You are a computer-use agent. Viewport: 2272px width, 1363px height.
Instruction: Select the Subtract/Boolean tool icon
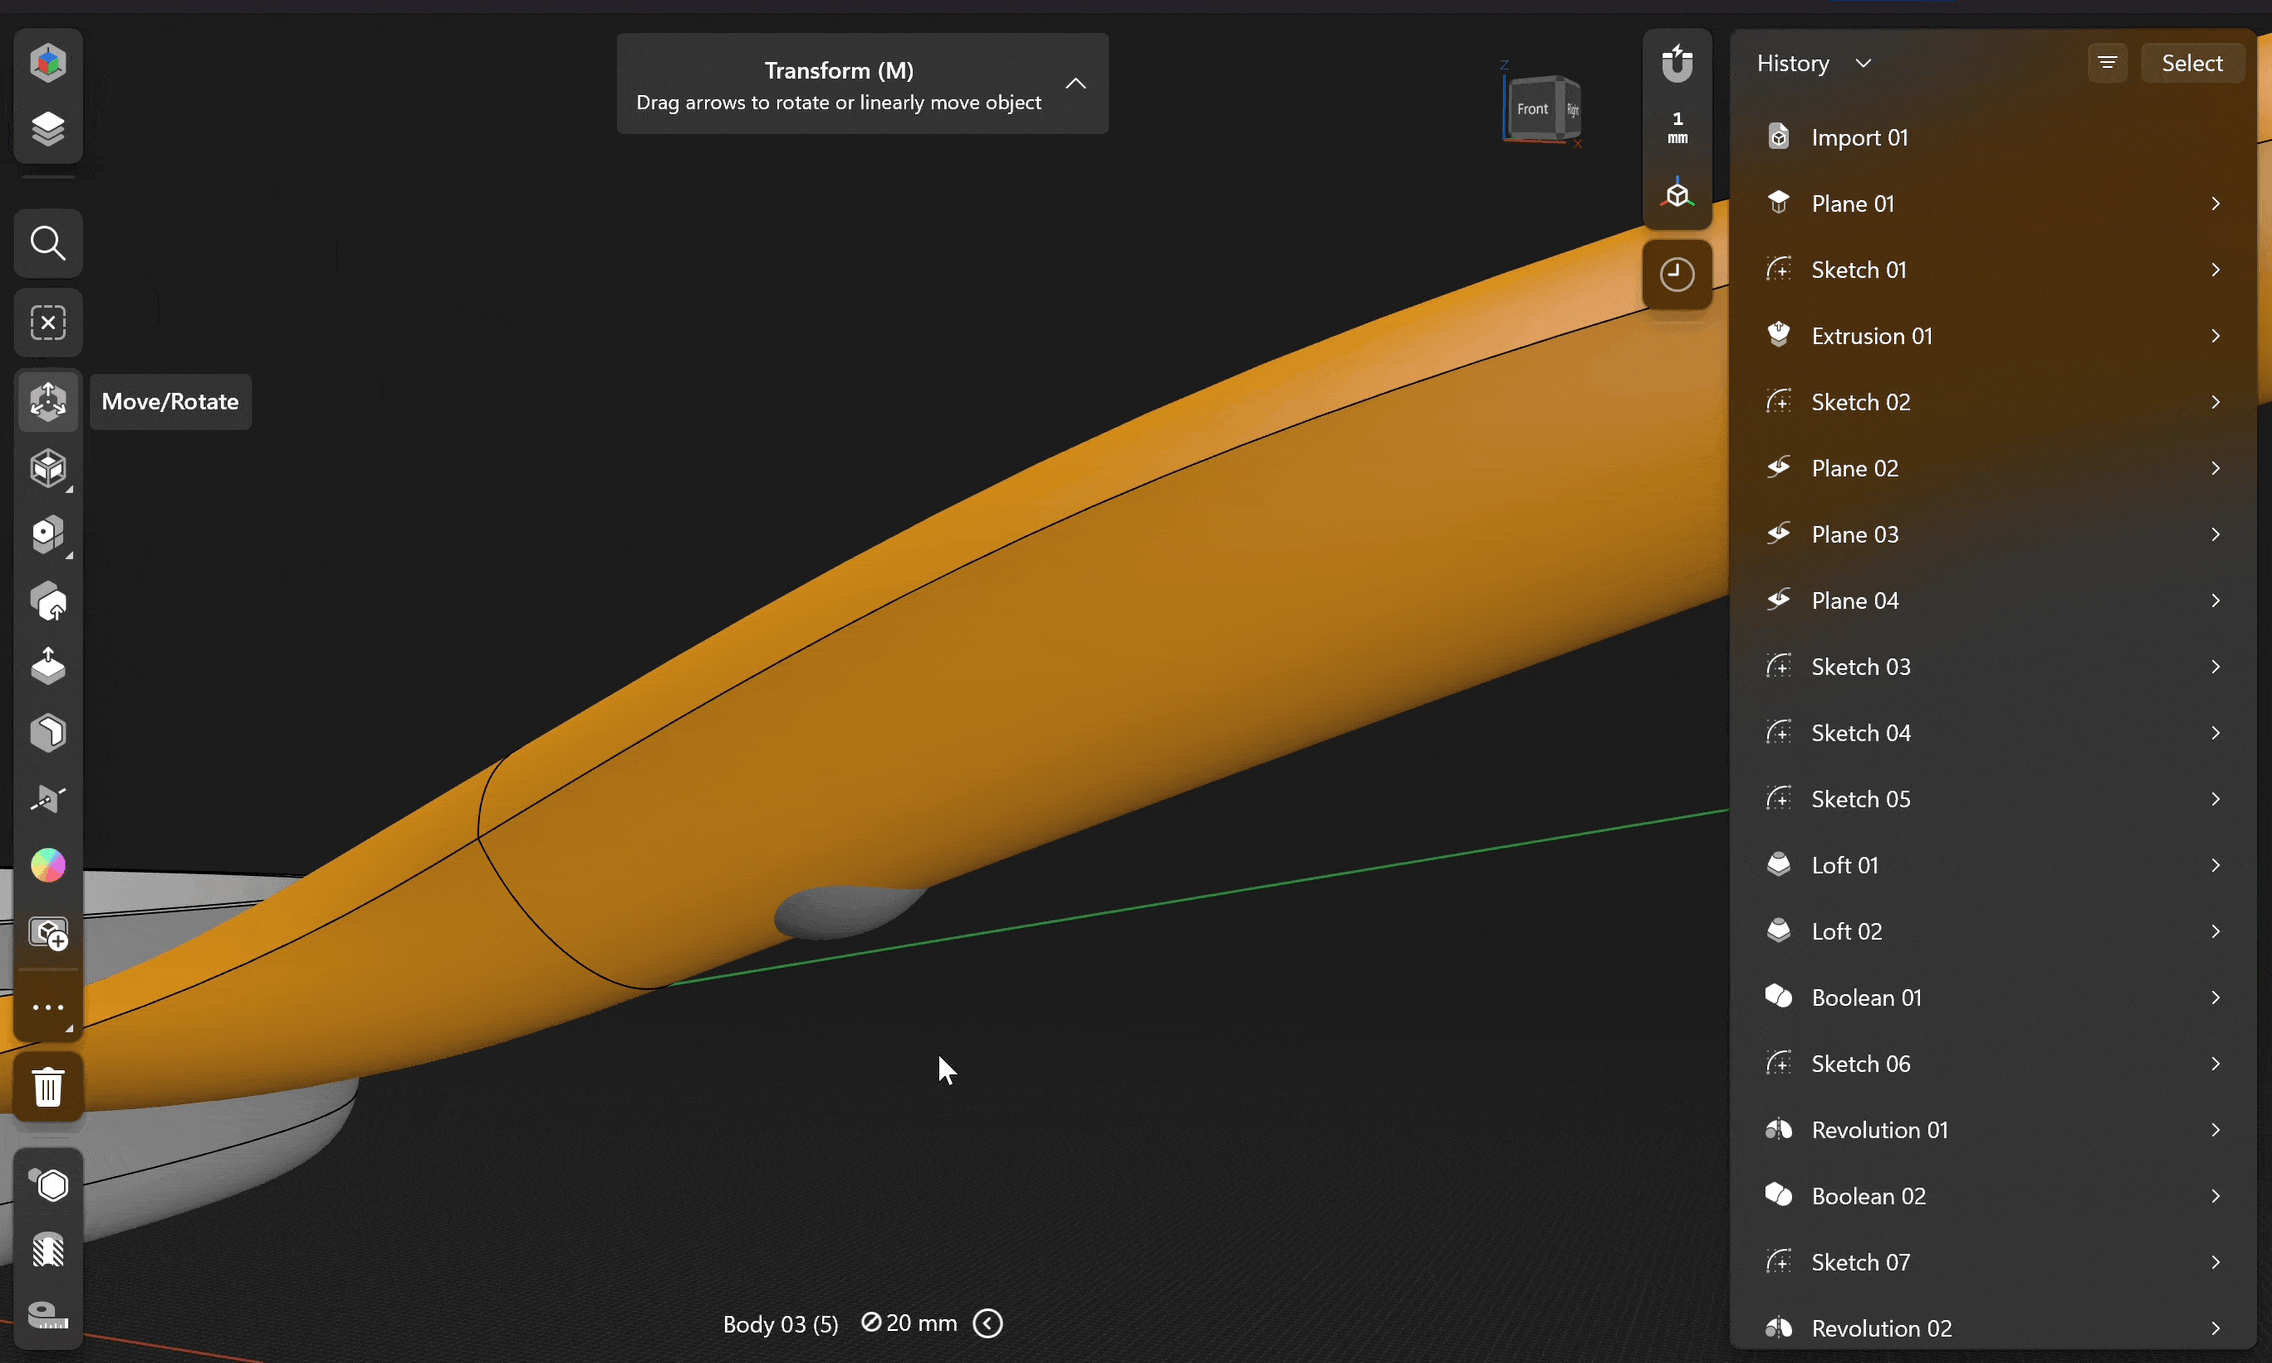click(48, 534)
